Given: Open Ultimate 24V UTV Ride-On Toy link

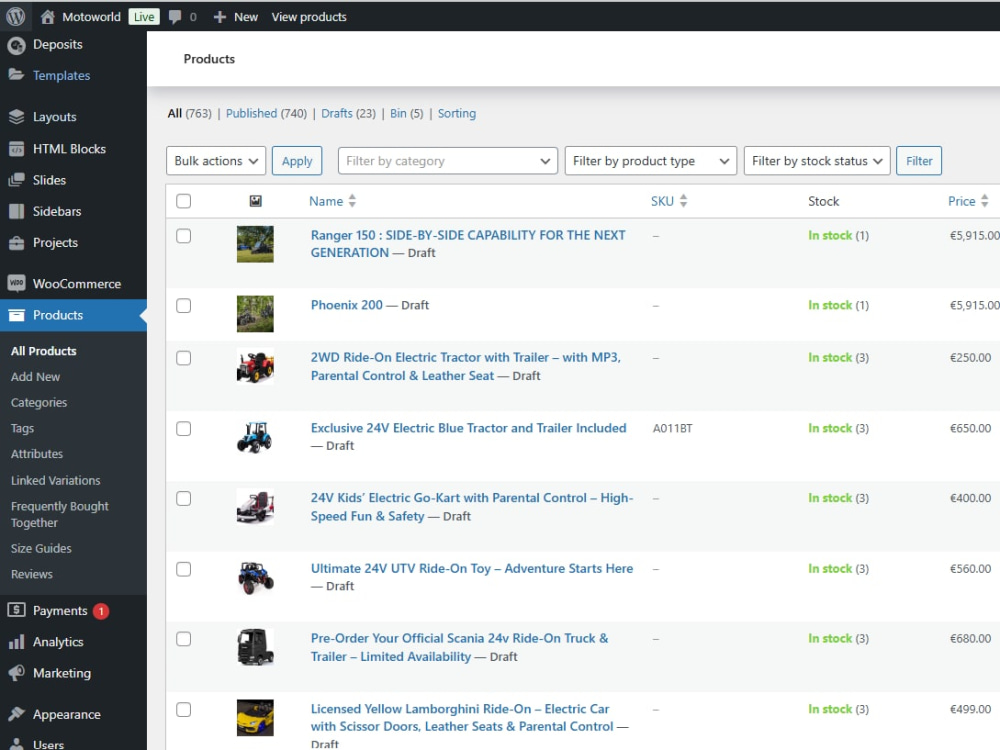Looking at the screenshot, I should point(472,568).
